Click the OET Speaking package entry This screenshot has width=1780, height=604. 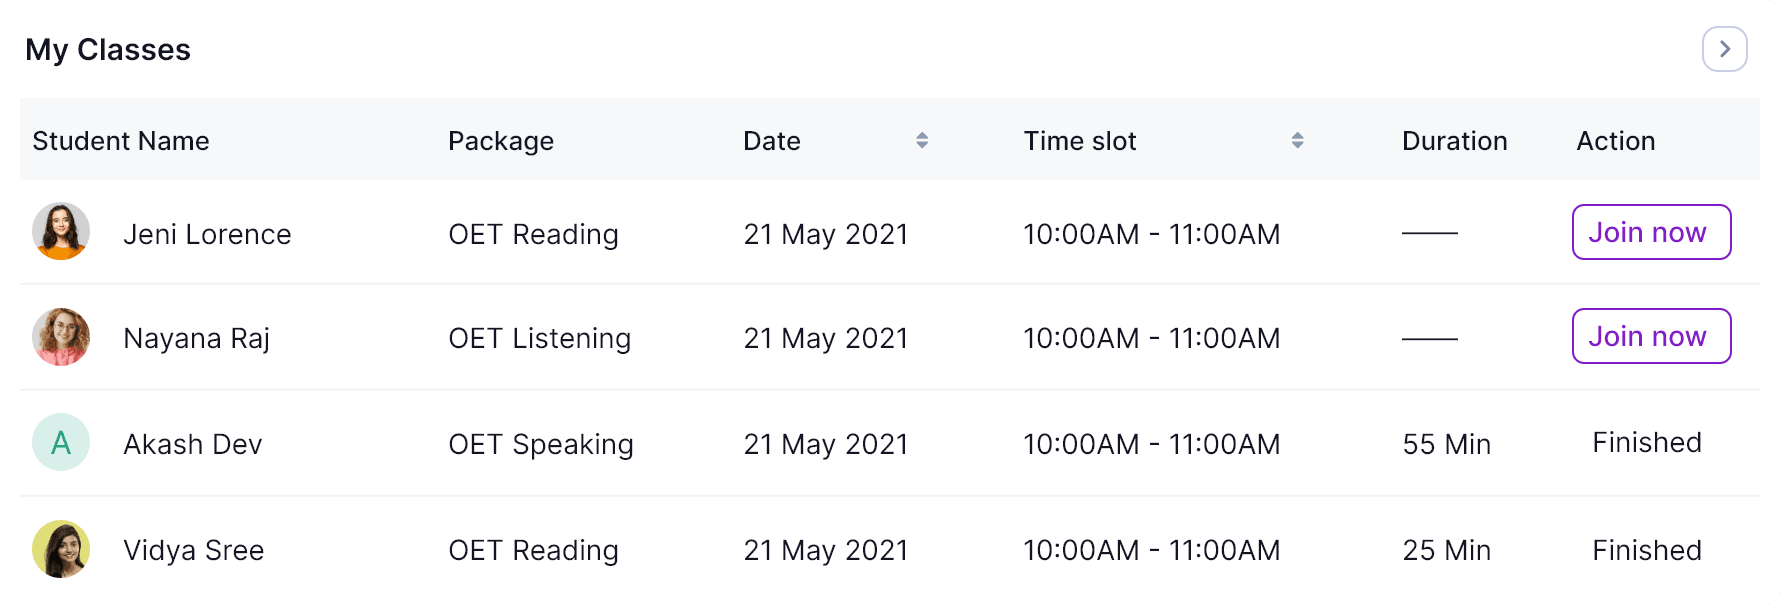[x=540, y=444]
